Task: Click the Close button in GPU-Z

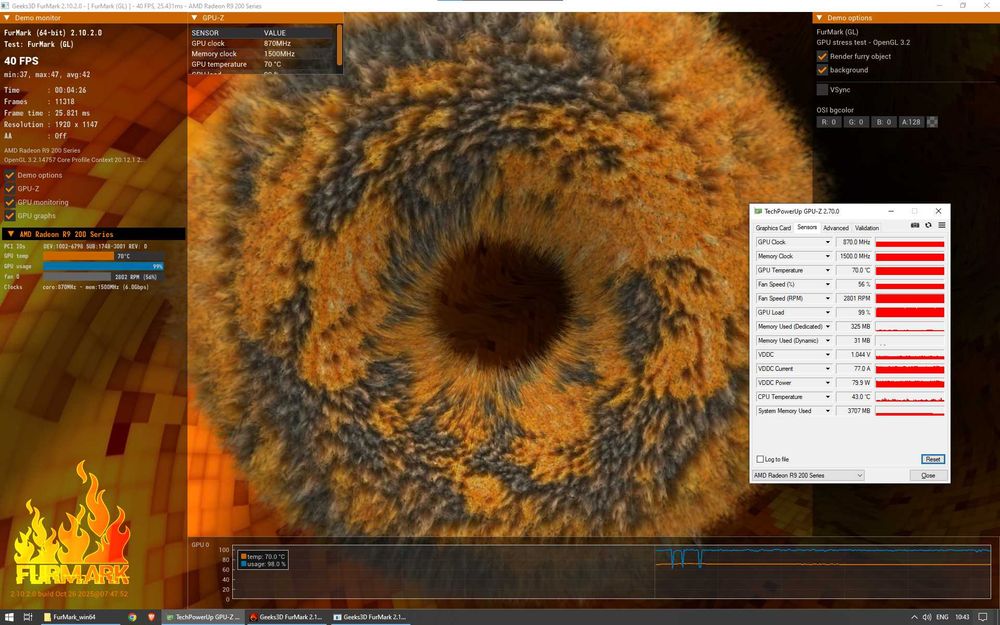Action: [x=928, y=475]
